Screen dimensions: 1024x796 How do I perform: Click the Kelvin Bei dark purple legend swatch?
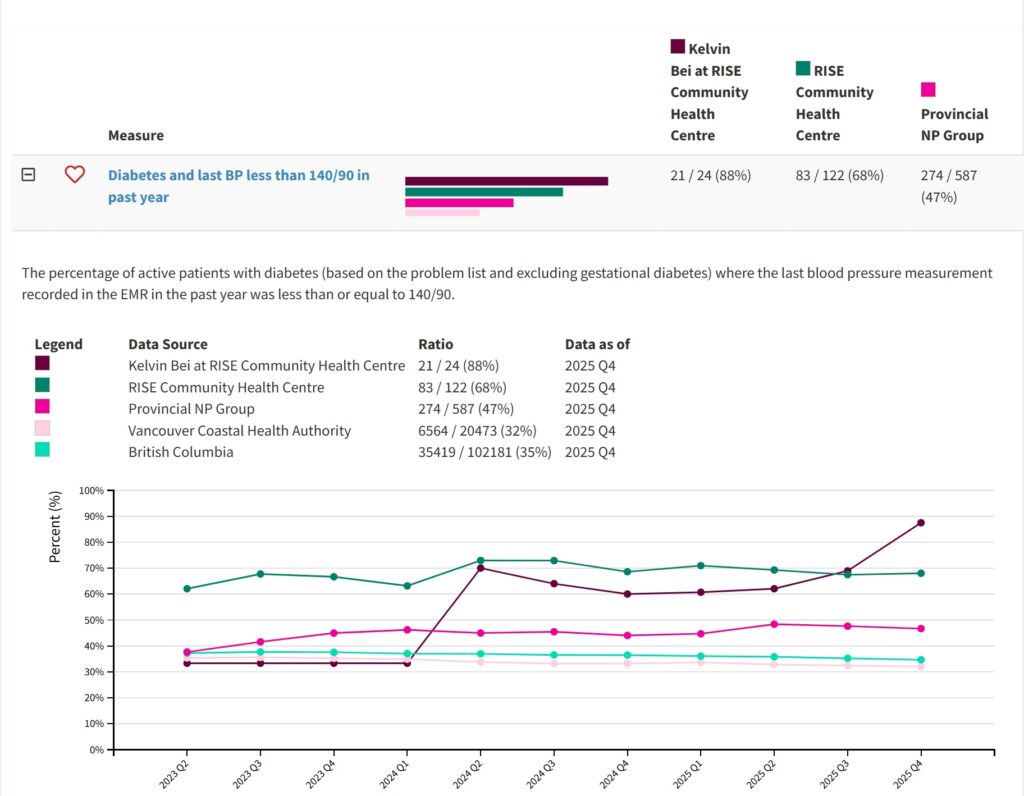point(42,364)
